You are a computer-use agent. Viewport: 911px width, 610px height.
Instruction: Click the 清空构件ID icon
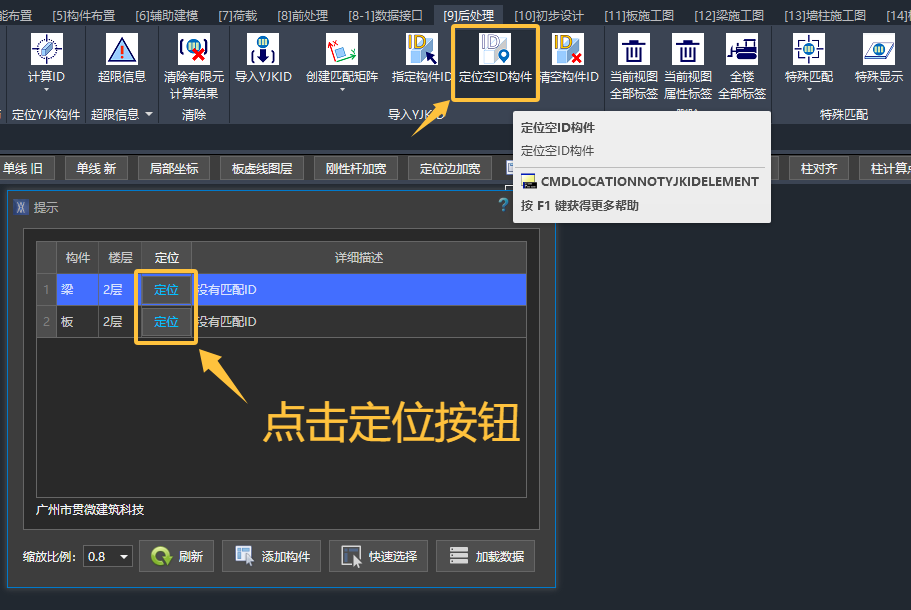[x=568, y=49]
